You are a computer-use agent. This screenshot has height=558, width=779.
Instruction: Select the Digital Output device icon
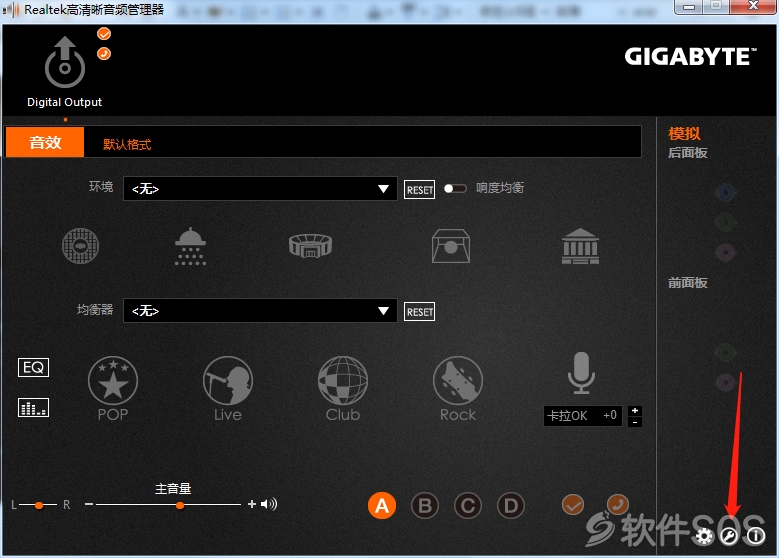[65, 63]
